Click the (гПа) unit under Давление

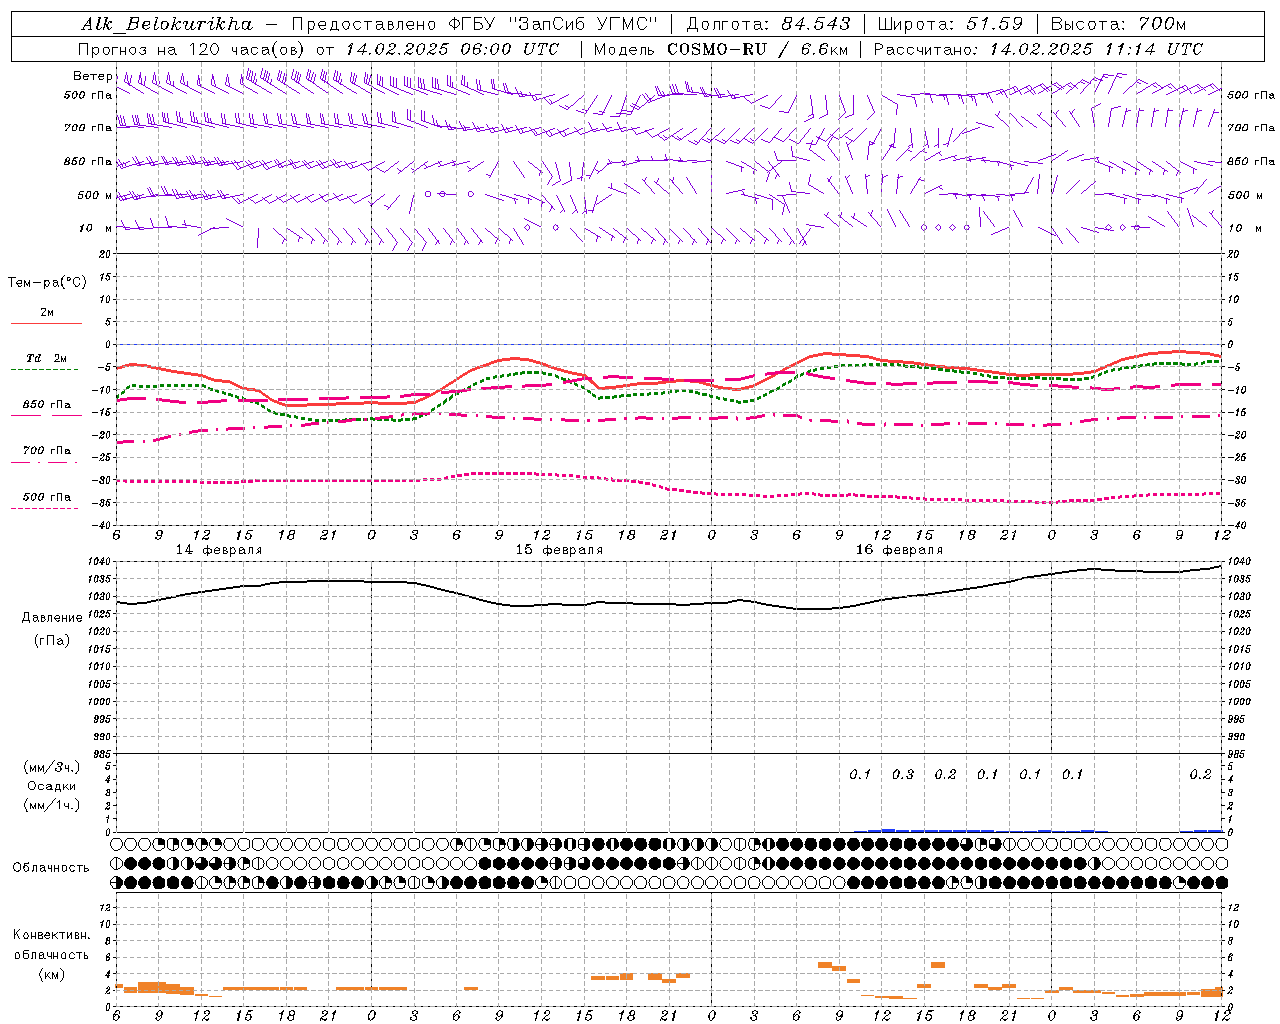coord(51,640)
